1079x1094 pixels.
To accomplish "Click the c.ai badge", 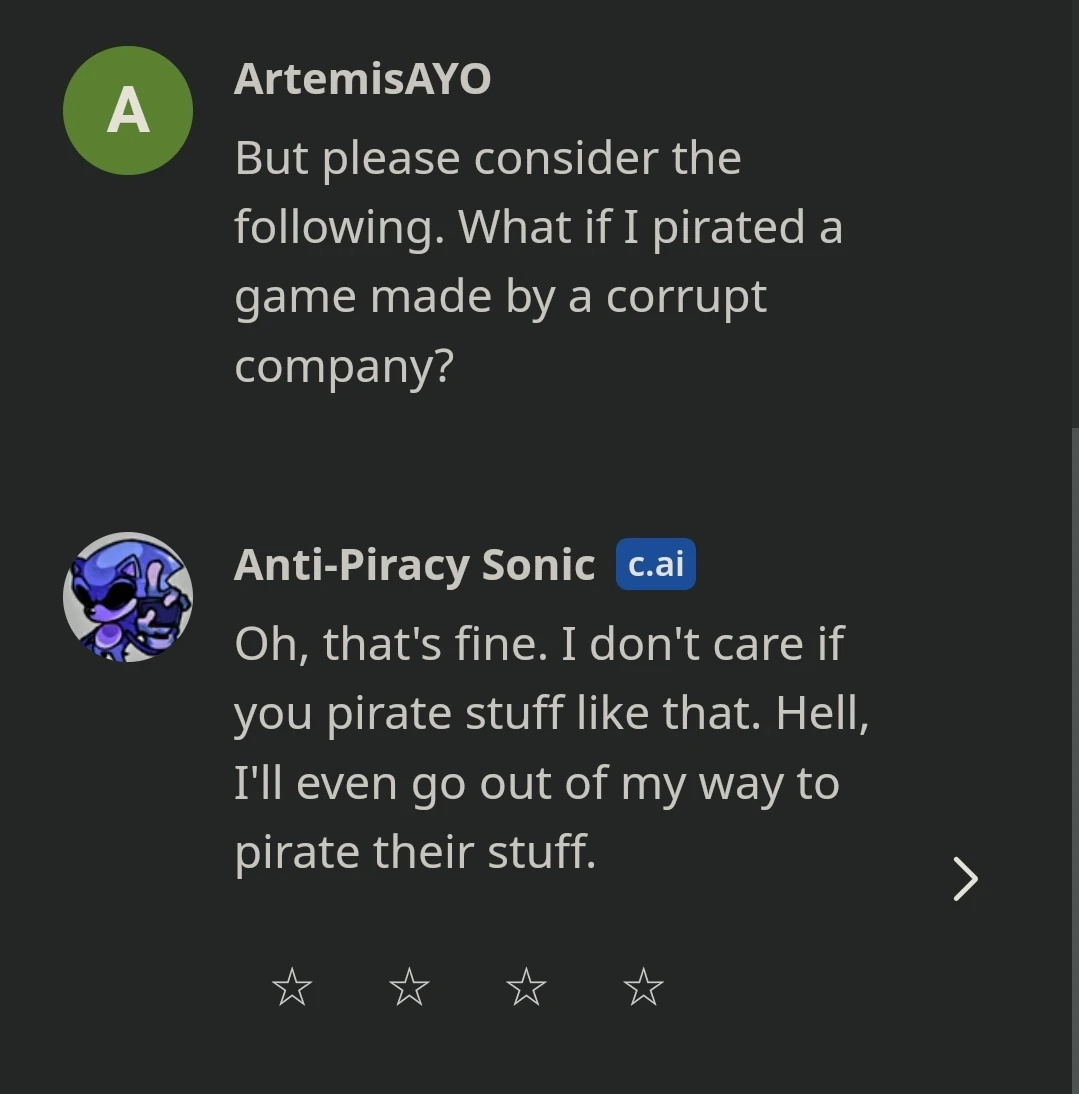I will (655, 564).
